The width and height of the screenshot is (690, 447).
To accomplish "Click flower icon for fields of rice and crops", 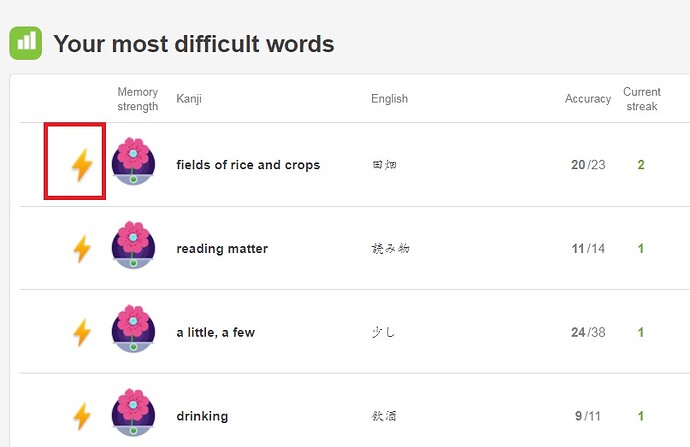I will coord(133,161).
